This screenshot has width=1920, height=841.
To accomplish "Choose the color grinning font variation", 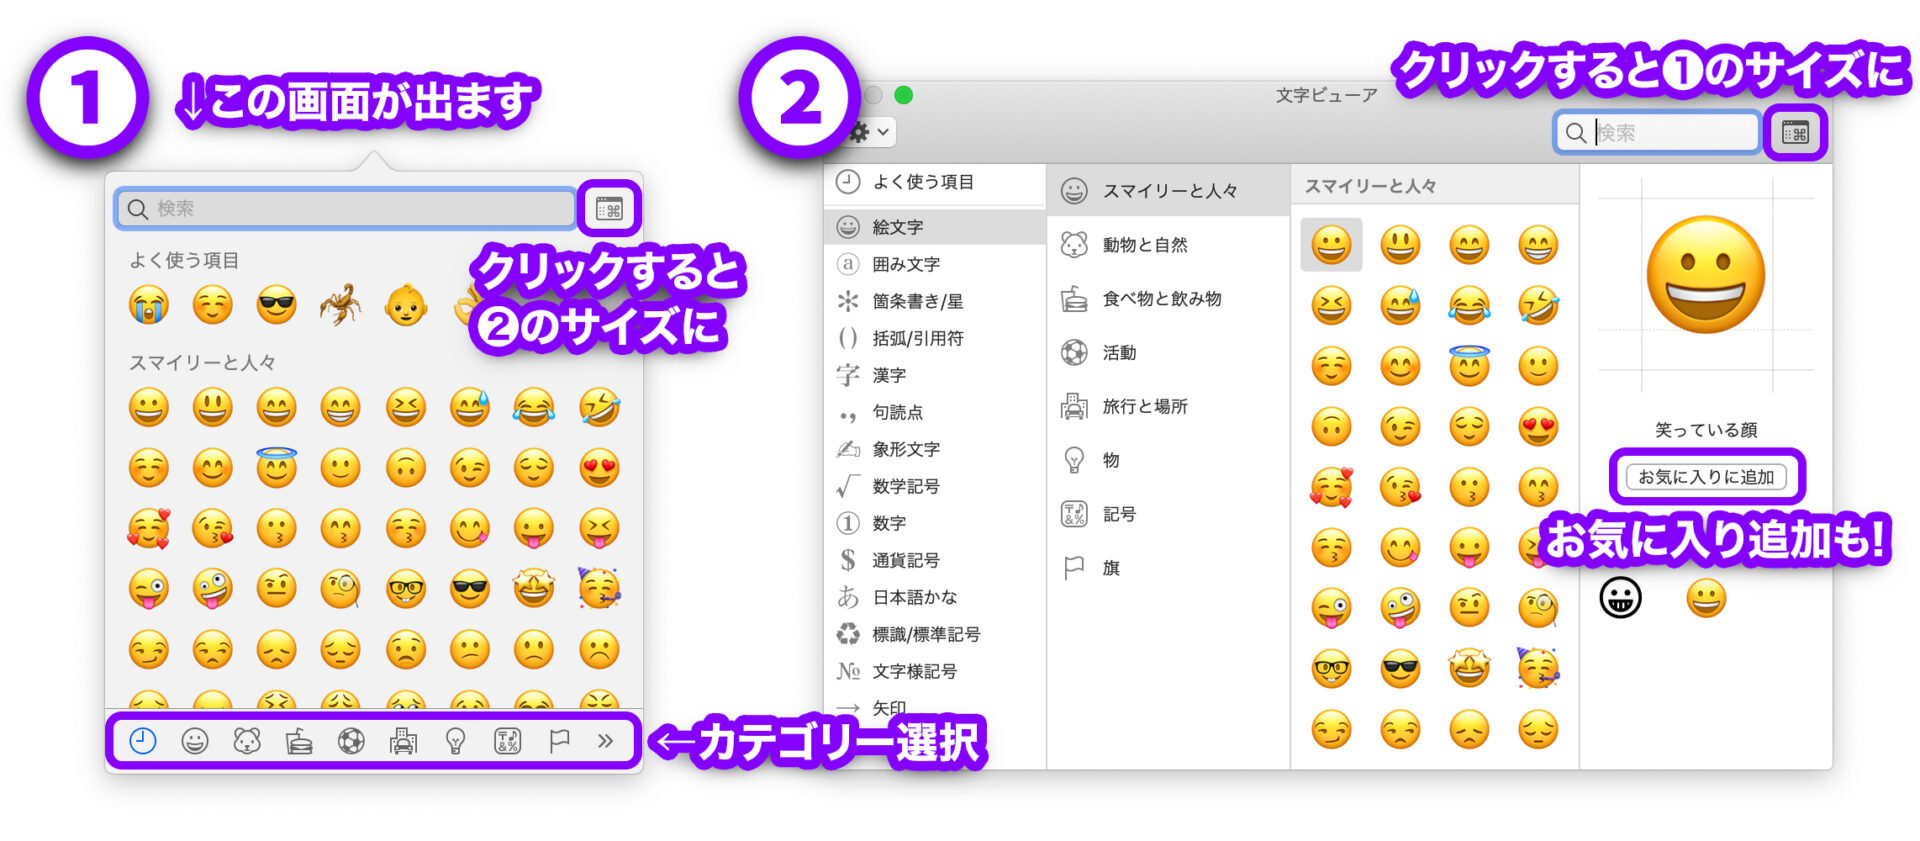I will 1706,598.
